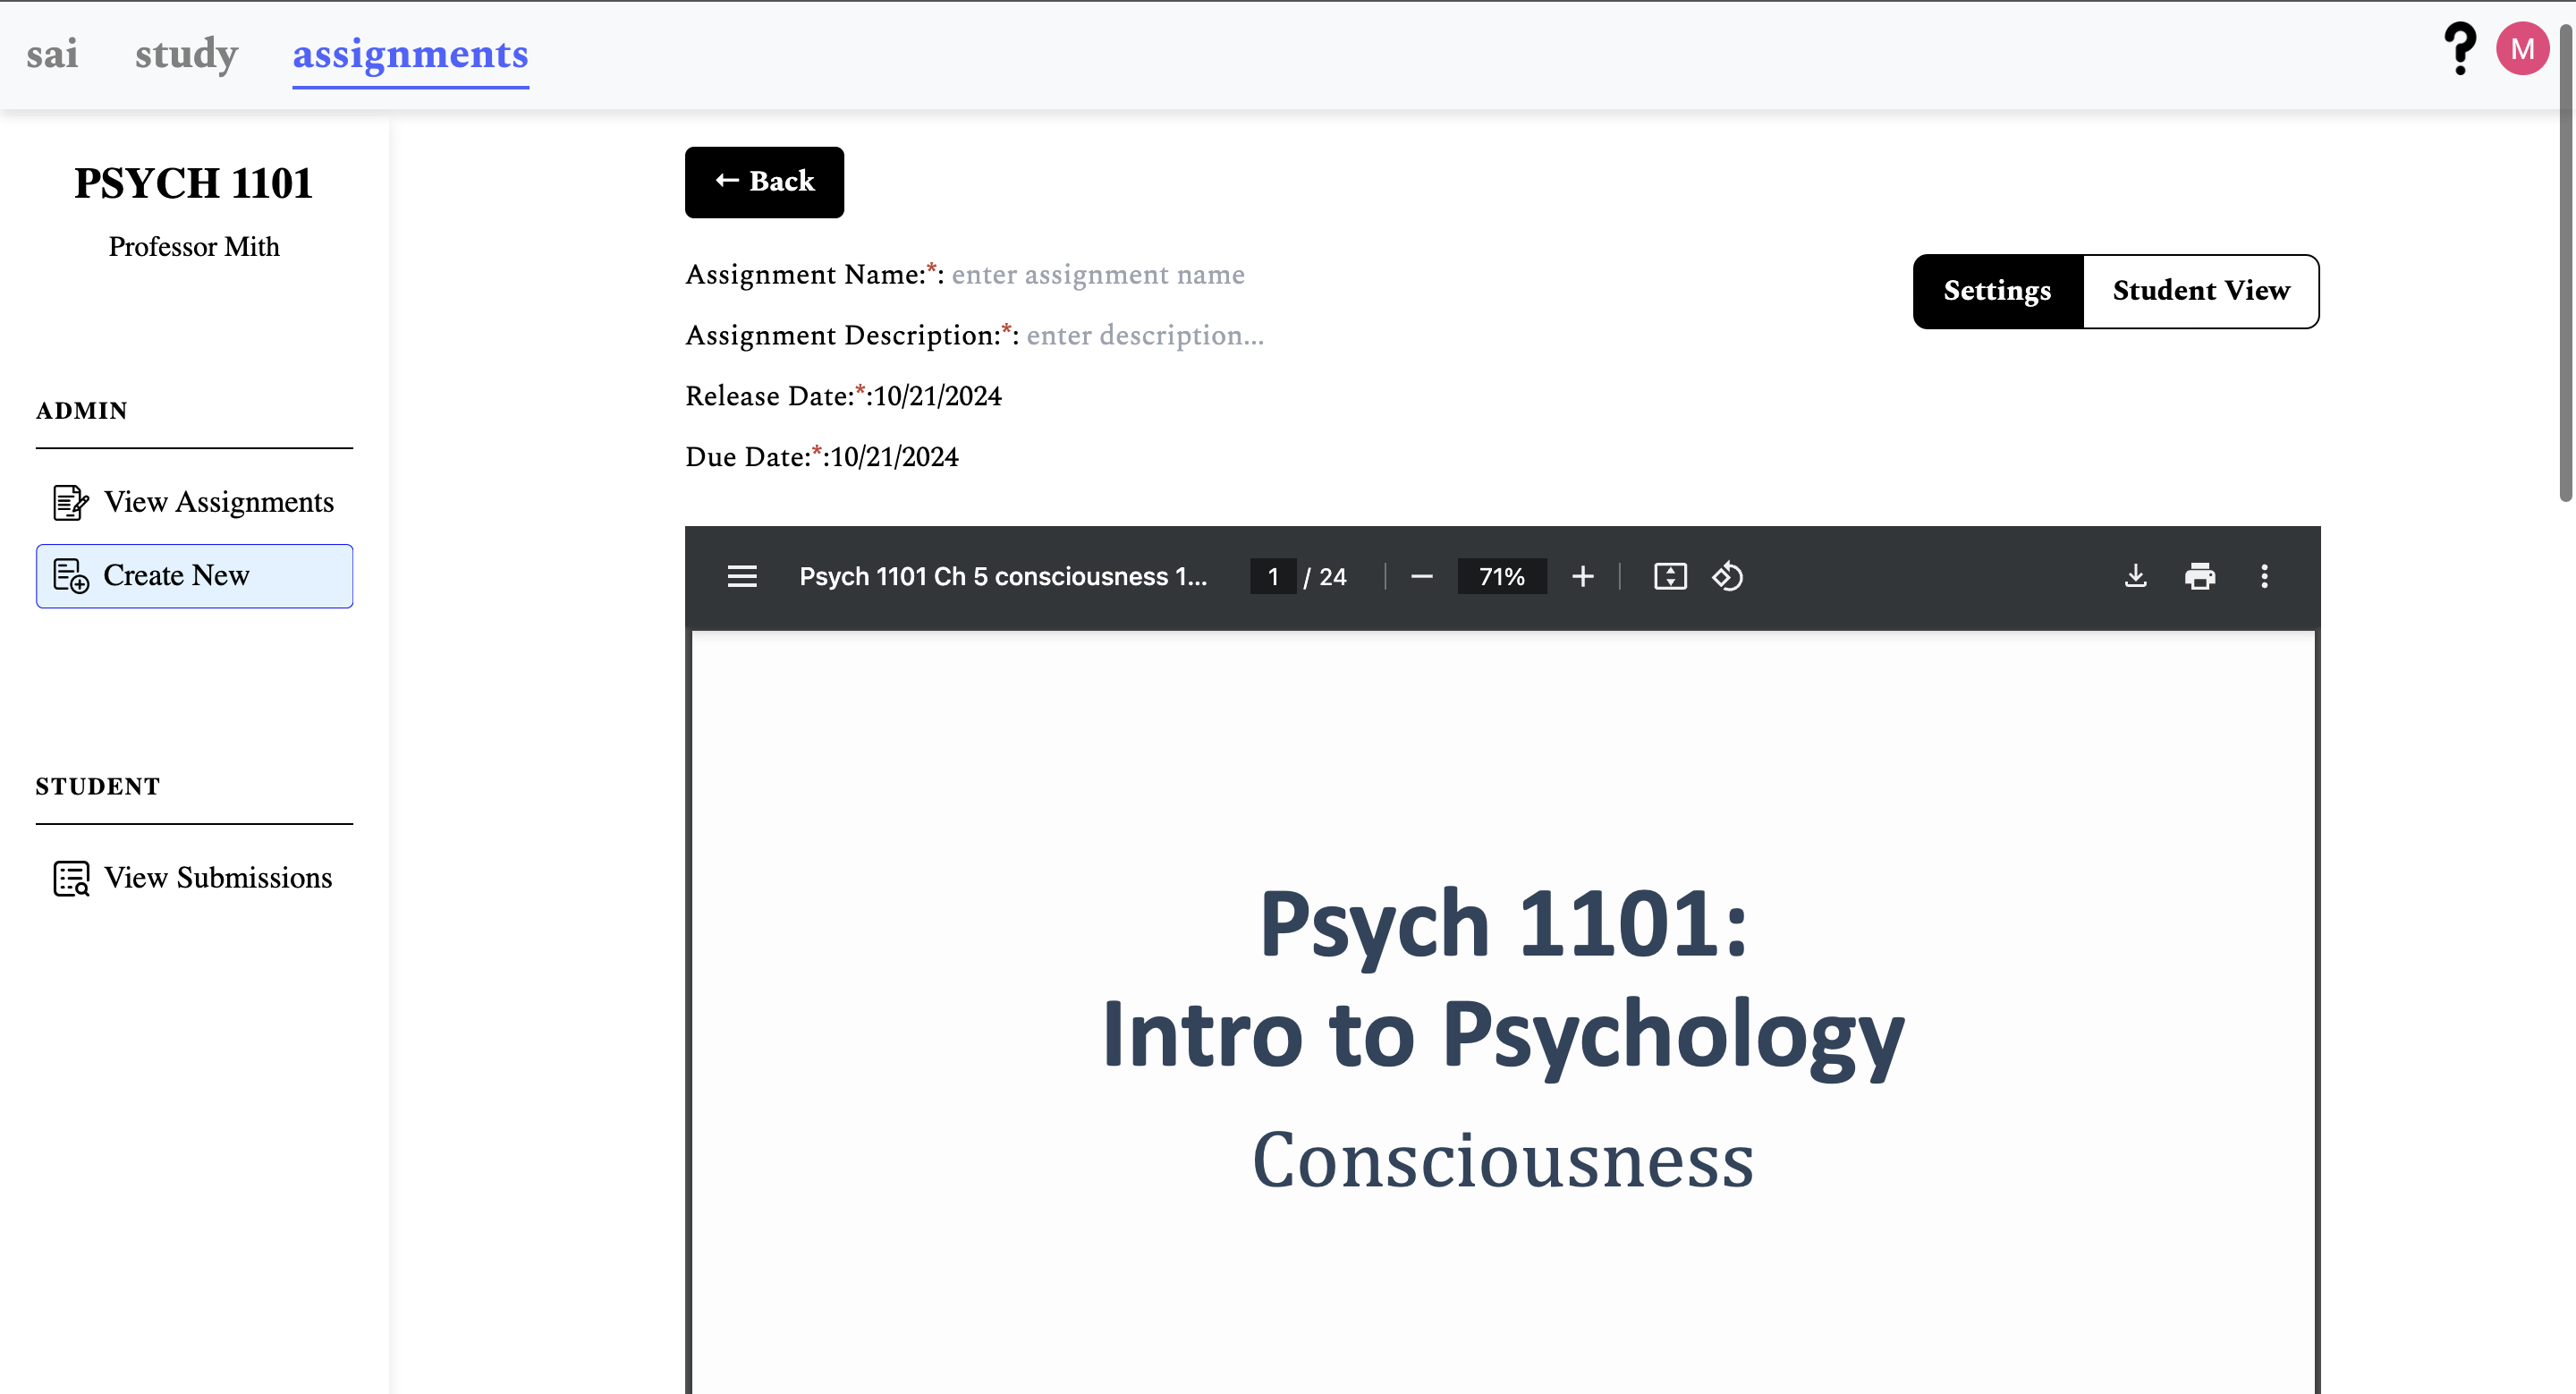This screenshot has height=1394, width=2576.
Task: Select the Settings toggle option
Action: coord(1996,291)
